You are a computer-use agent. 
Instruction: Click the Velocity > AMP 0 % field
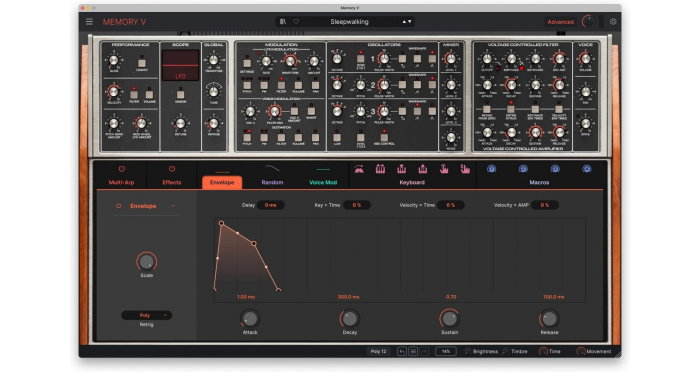coord(545,205)
